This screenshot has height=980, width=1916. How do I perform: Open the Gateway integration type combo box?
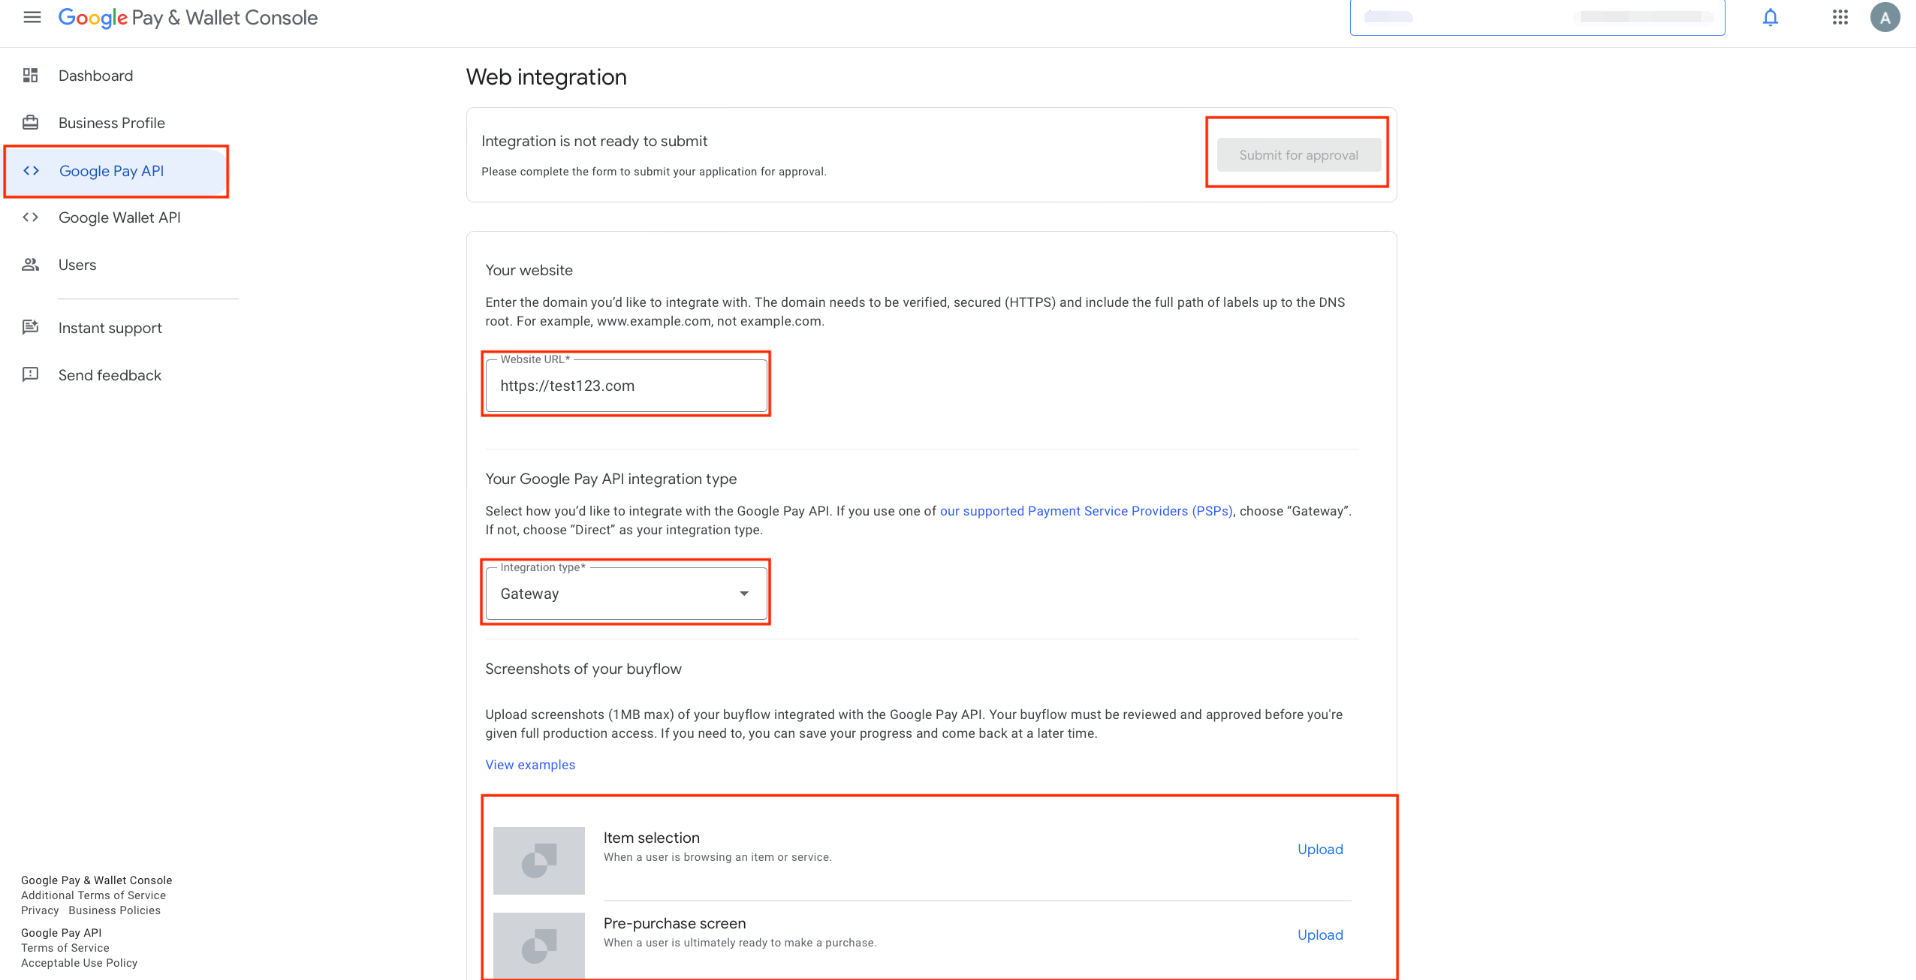coord(626,593)
